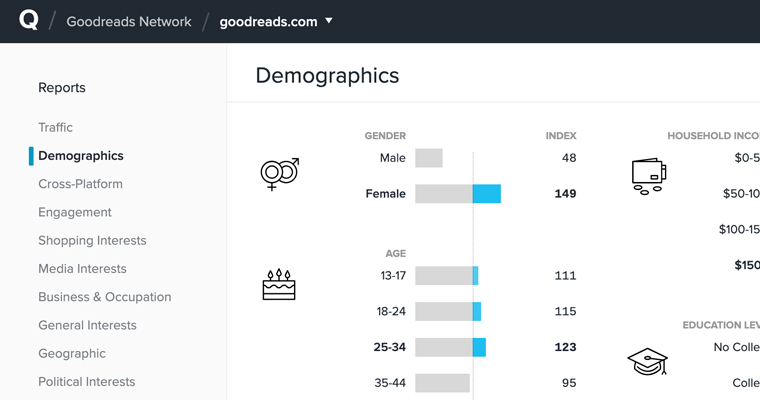This screenshot has width=760, height=400.
Task: Click the birthday cake age icon
Action: pyautogui.click(x=279, y=285)
